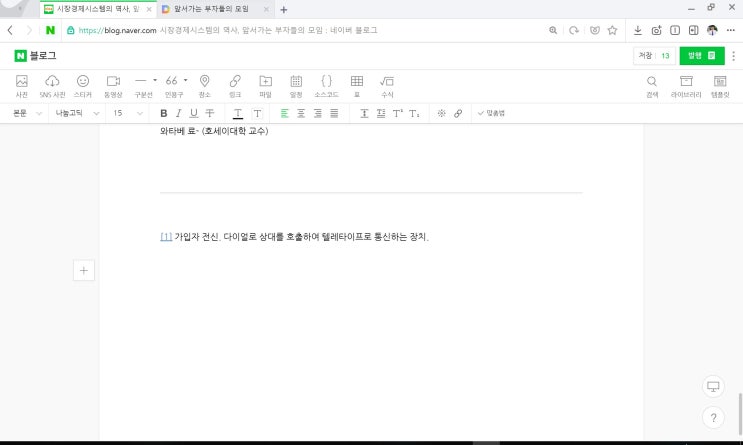Viewport: 743px width, 445px height.
Task: Open the text background color picker
Action: (x=257, y=113)
